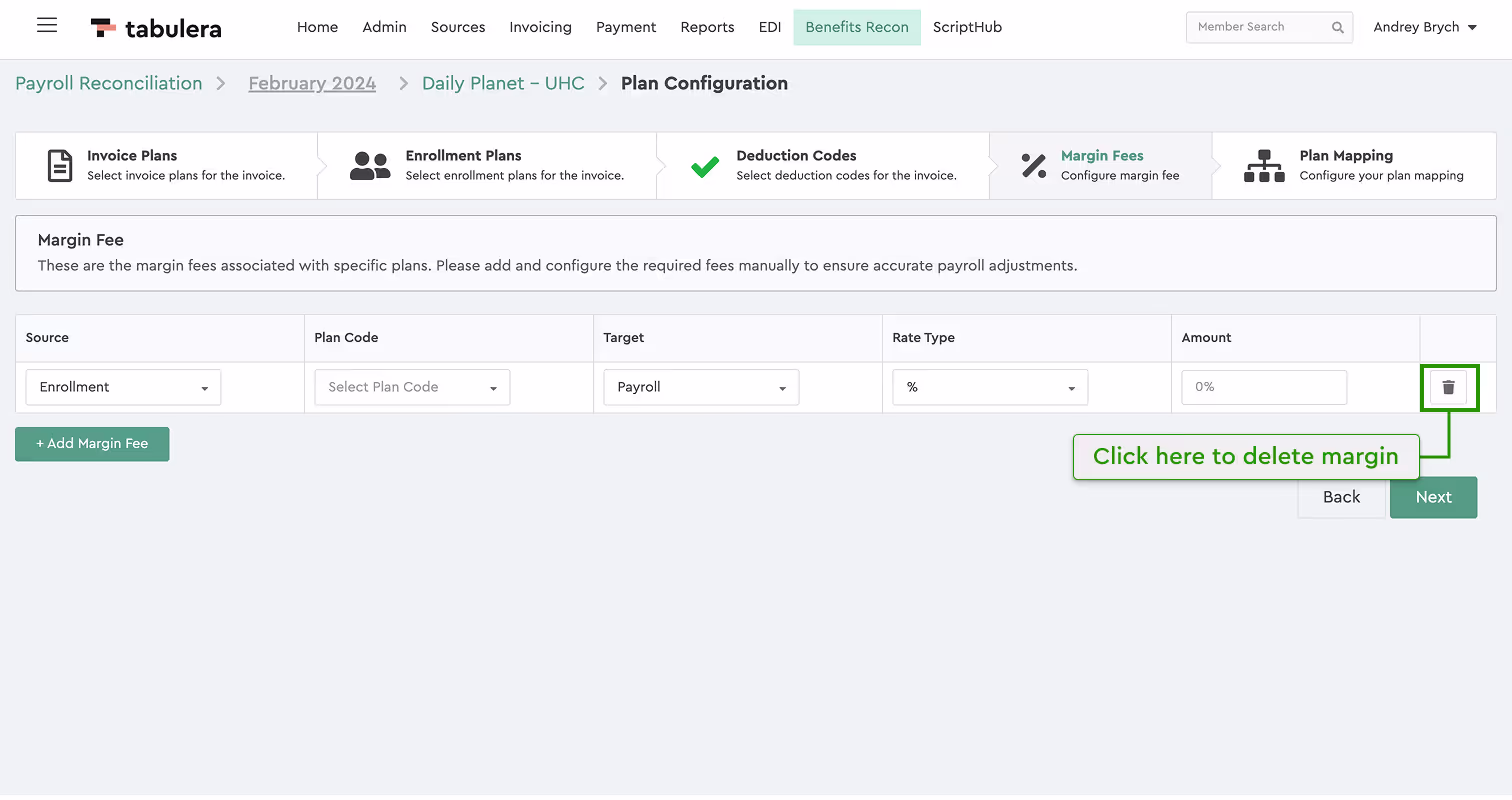Viewport: 1512px width, 800px height.
Task: Switch to the Margin Fees step
Action: (1100, 165)
